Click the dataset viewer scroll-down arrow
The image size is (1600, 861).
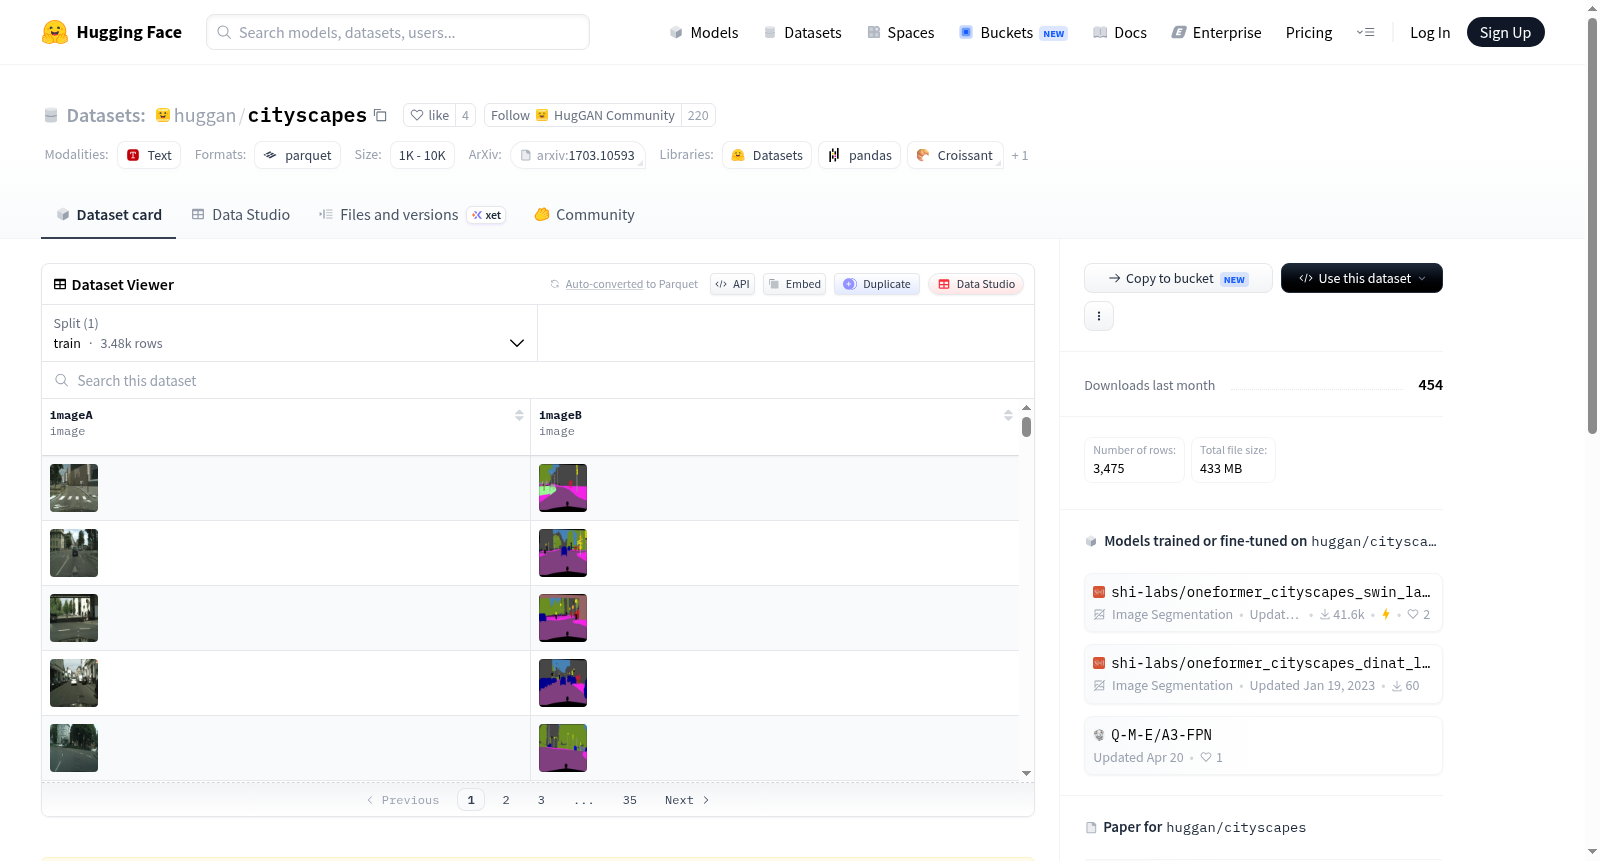coord(1026,773)
